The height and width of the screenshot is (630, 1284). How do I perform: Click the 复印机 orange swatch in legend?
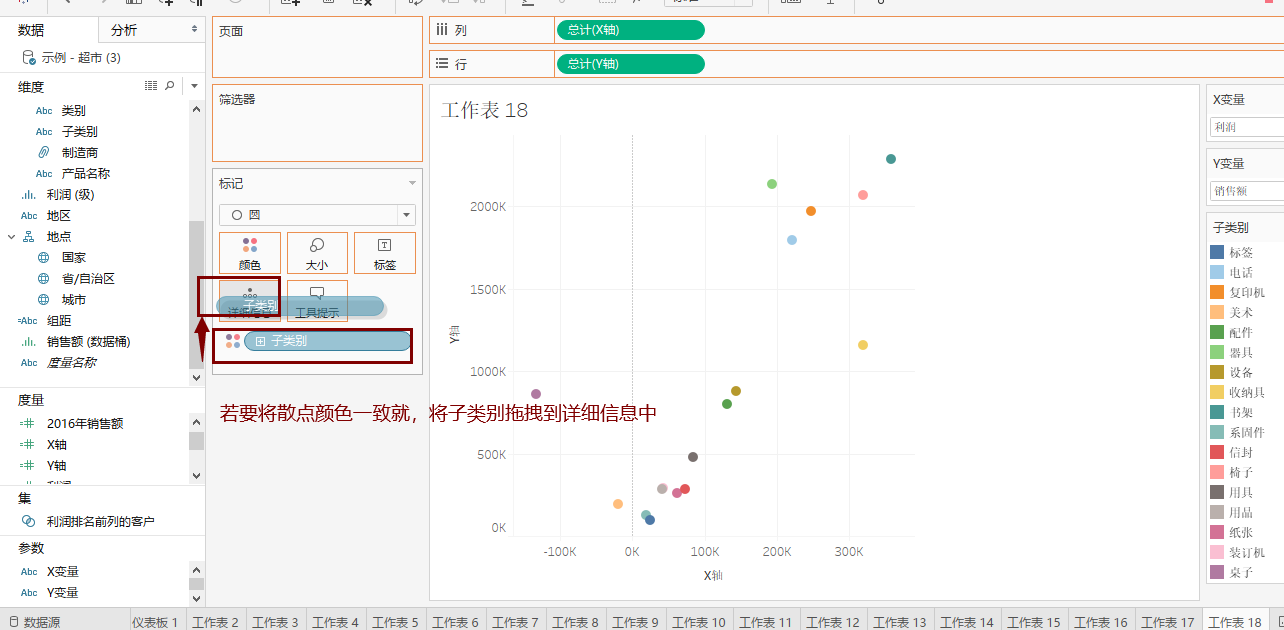click(x=1217, y=292)
